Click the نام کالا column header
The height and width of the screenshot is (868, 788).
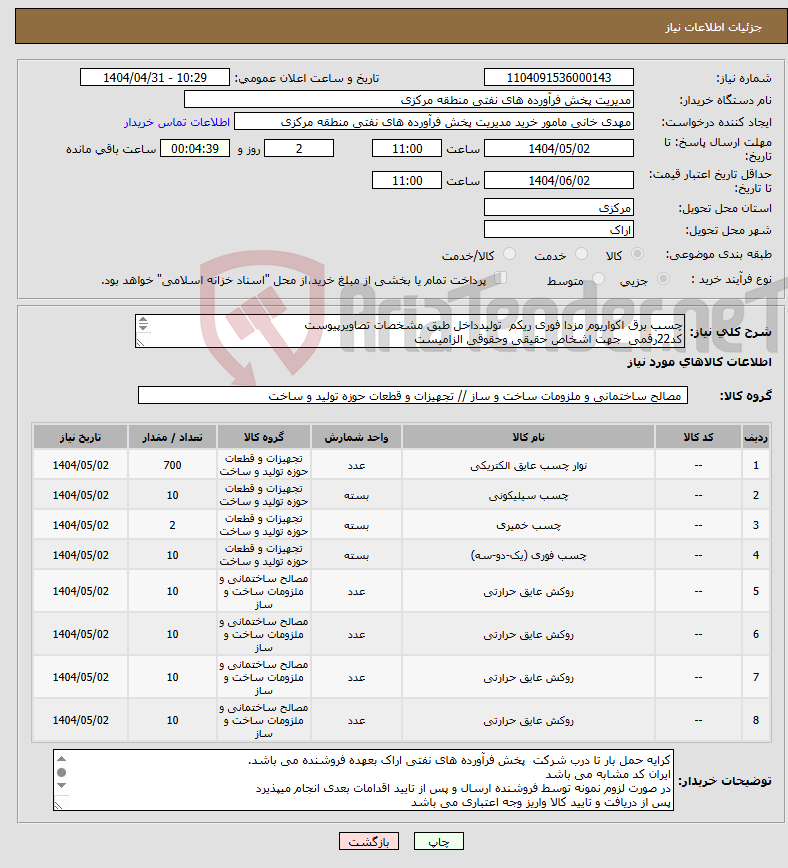coord(529,437)
